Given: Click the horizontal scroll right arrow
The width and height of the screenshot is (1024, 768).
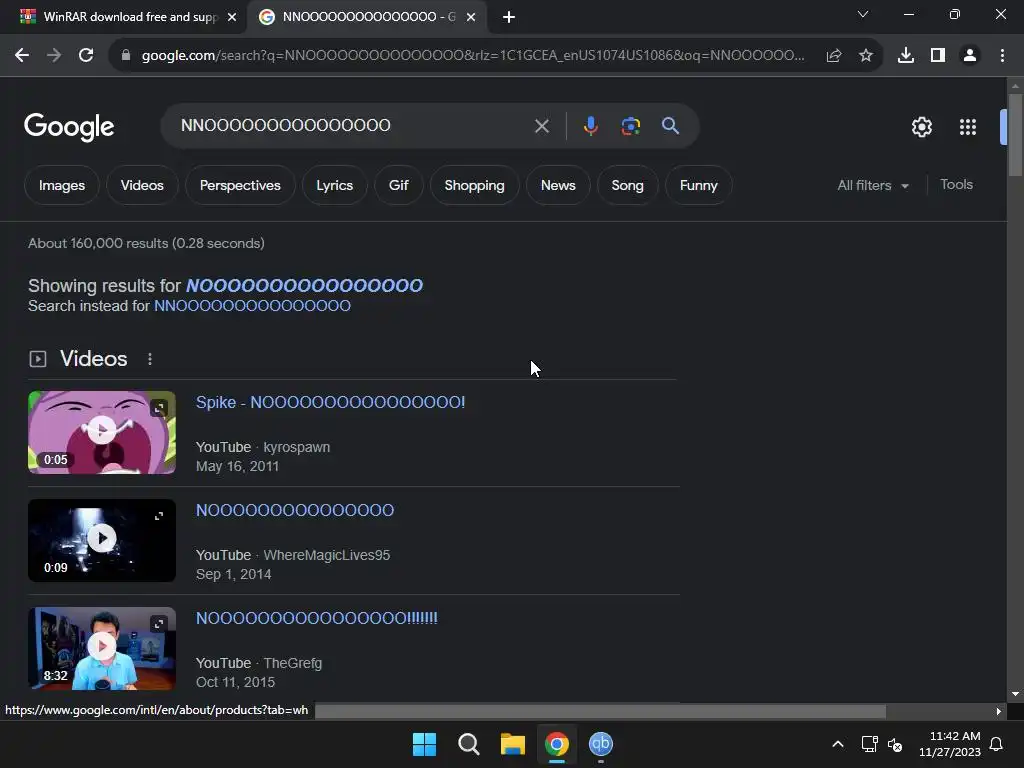Looking at the screenshot, I should [999, 711].
